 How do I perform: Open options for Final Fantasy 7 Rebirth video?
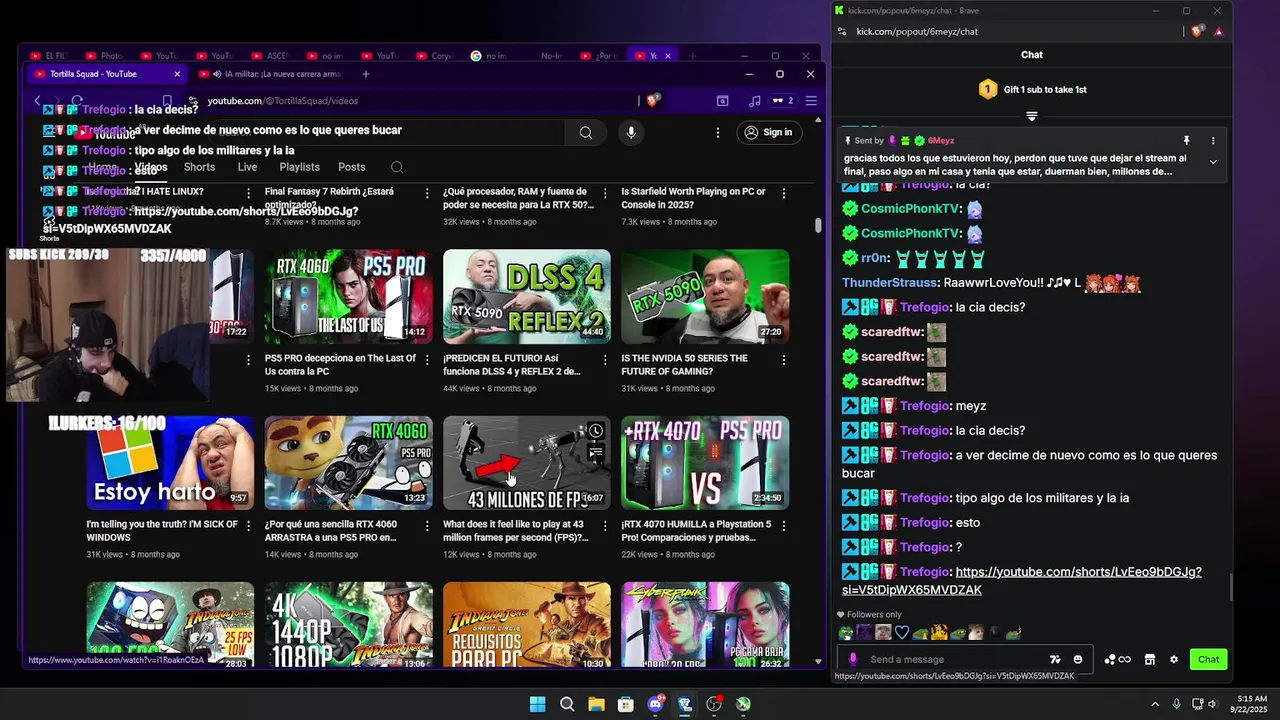[427, 193]
